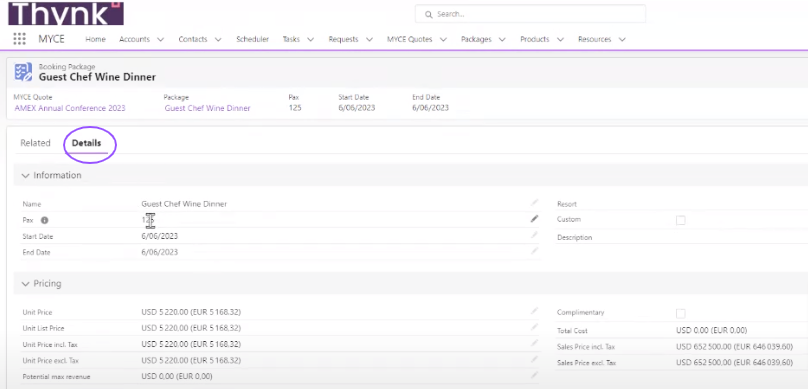The width and height of the screenshot is (808, 389).
Task: Edit Unit List Price pencil icon
Action: (x=534, y=327)
